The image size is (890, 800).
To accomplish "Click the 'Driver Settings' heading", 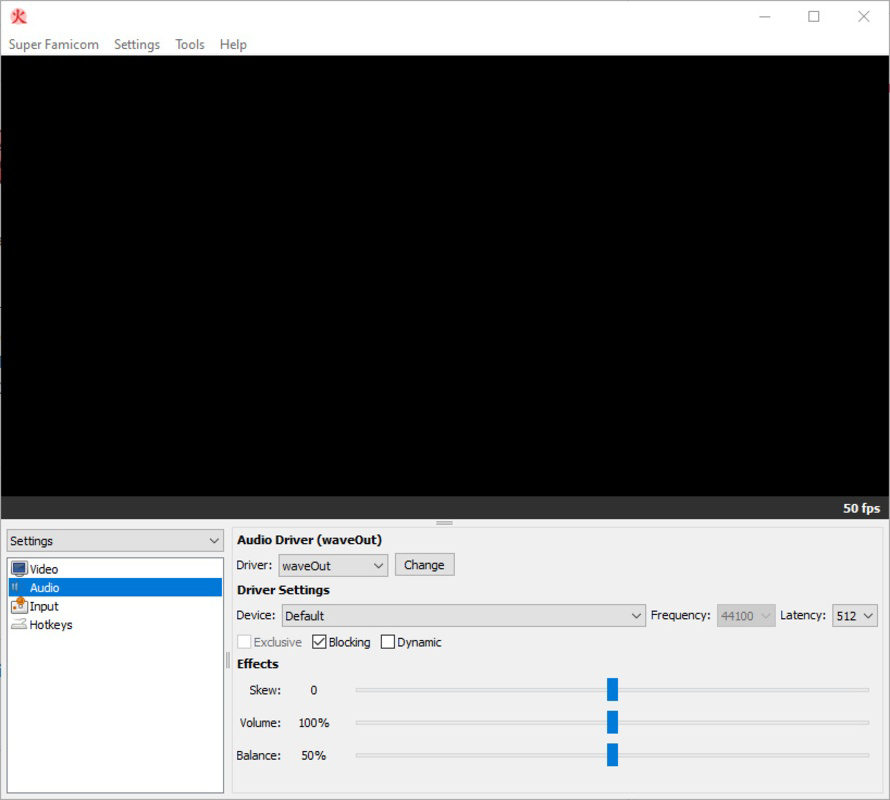I will pos(283,590).
